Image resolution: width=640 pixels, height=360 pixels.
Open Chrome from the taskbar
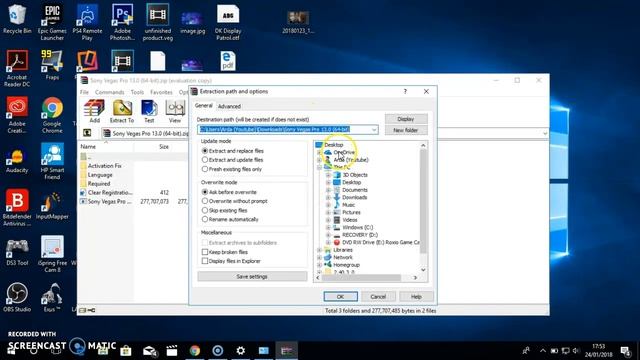tap(195, 351)
